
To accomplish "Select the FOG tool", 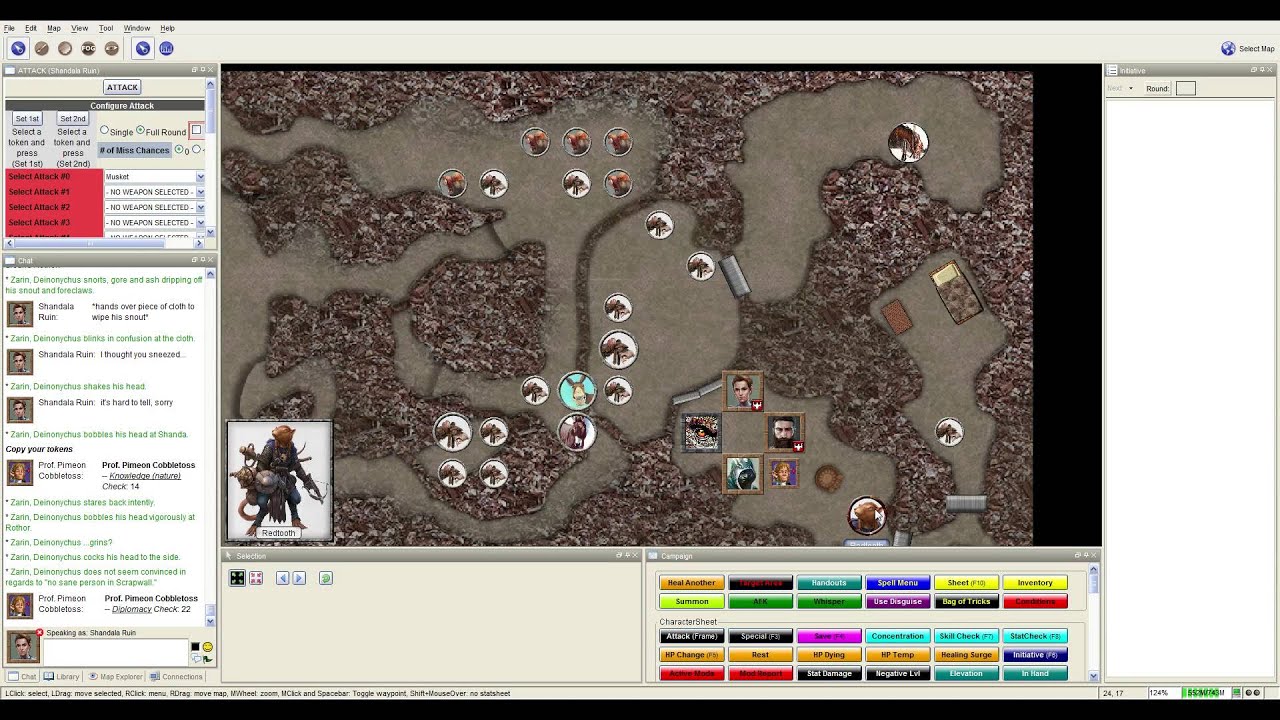I will [88, 48].
